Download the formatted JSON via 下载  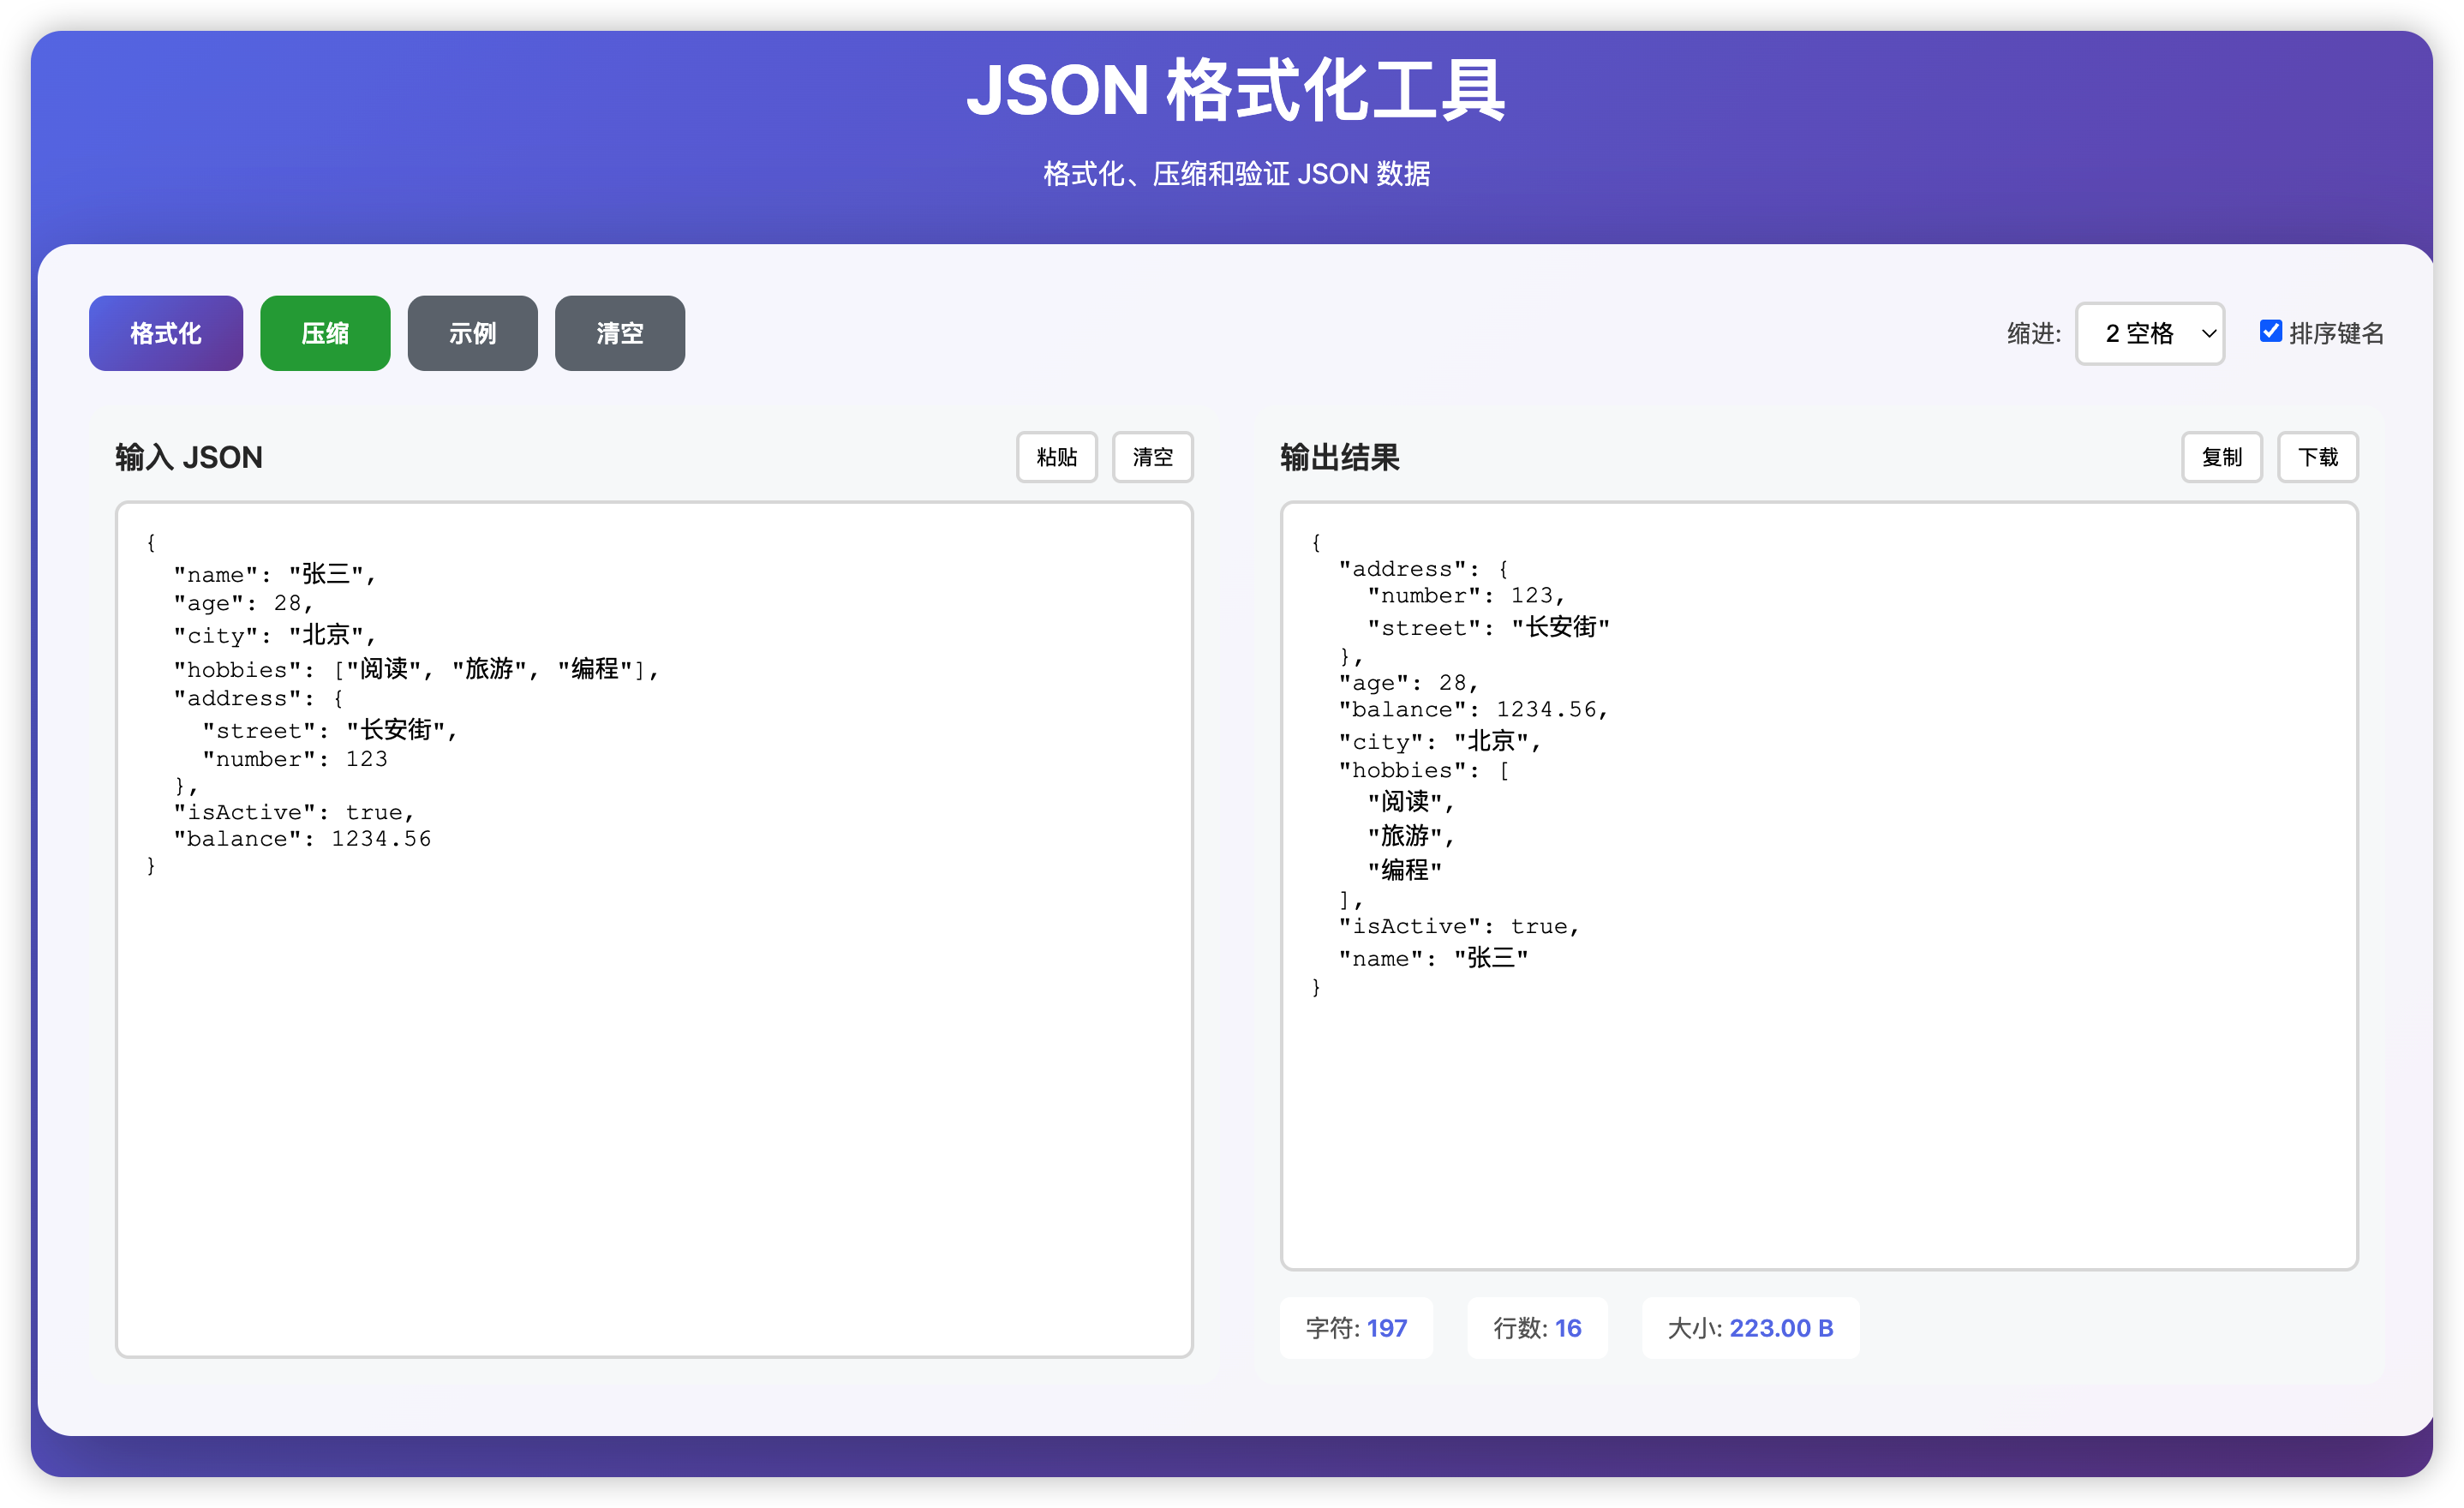(2318, 457)
